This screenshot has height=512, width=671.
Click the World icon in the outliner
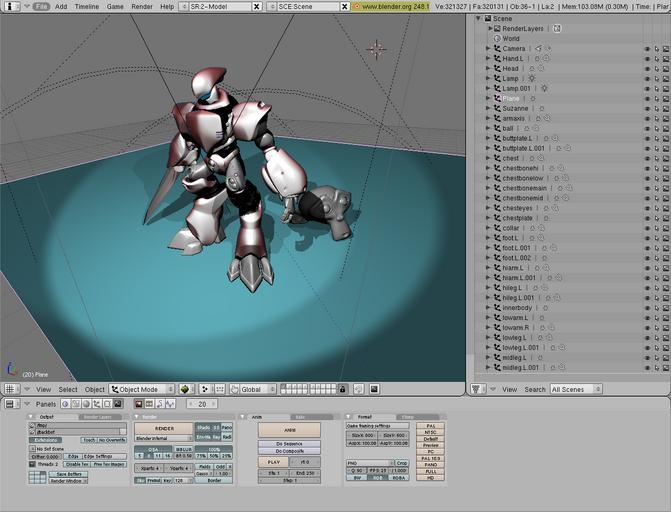point(496,39)
